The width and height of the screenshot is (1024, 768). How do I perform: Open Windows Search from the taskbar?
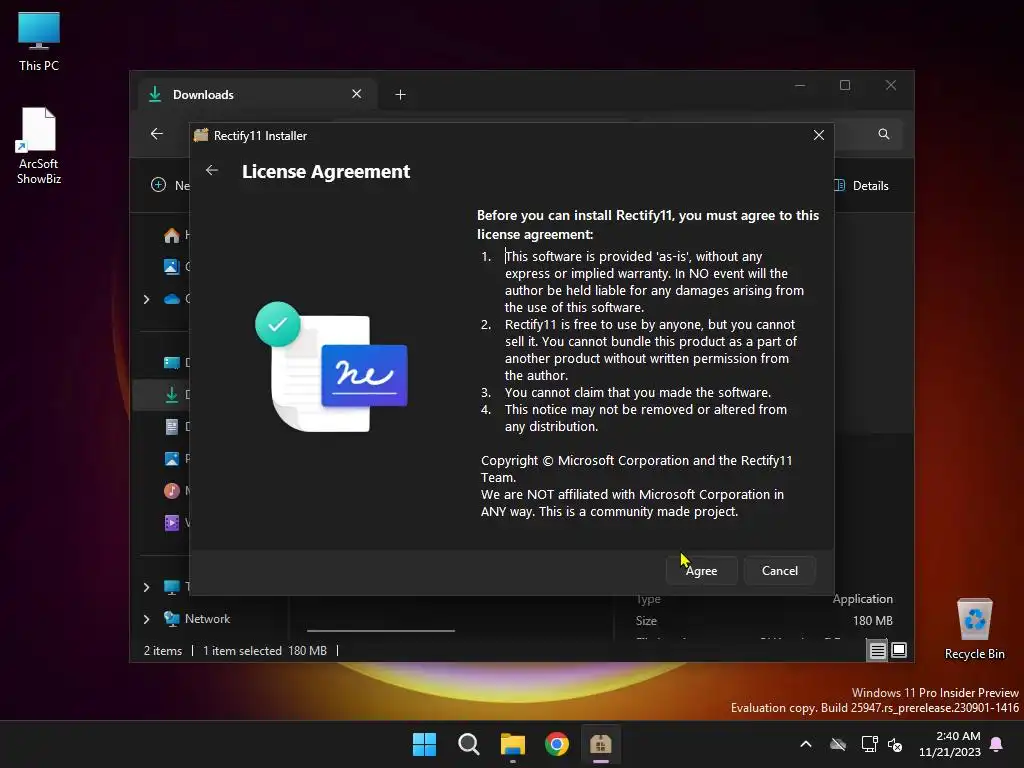click(469, 744)
